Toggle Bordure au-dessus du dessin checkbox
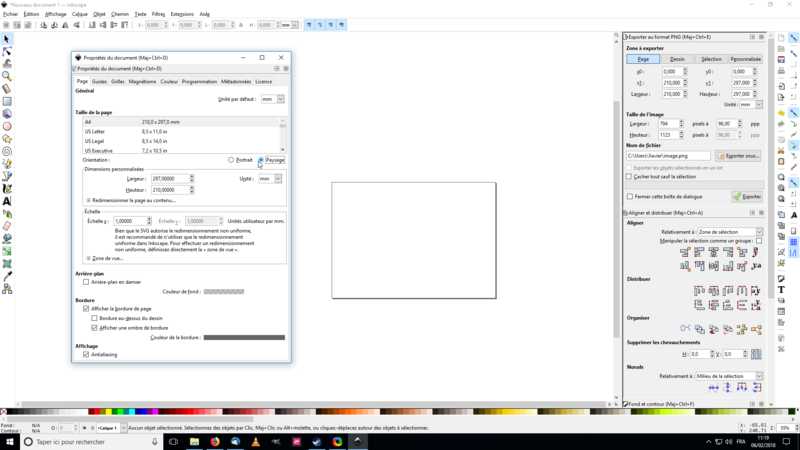The image size is (800, 450). click(x=94, y=318)
